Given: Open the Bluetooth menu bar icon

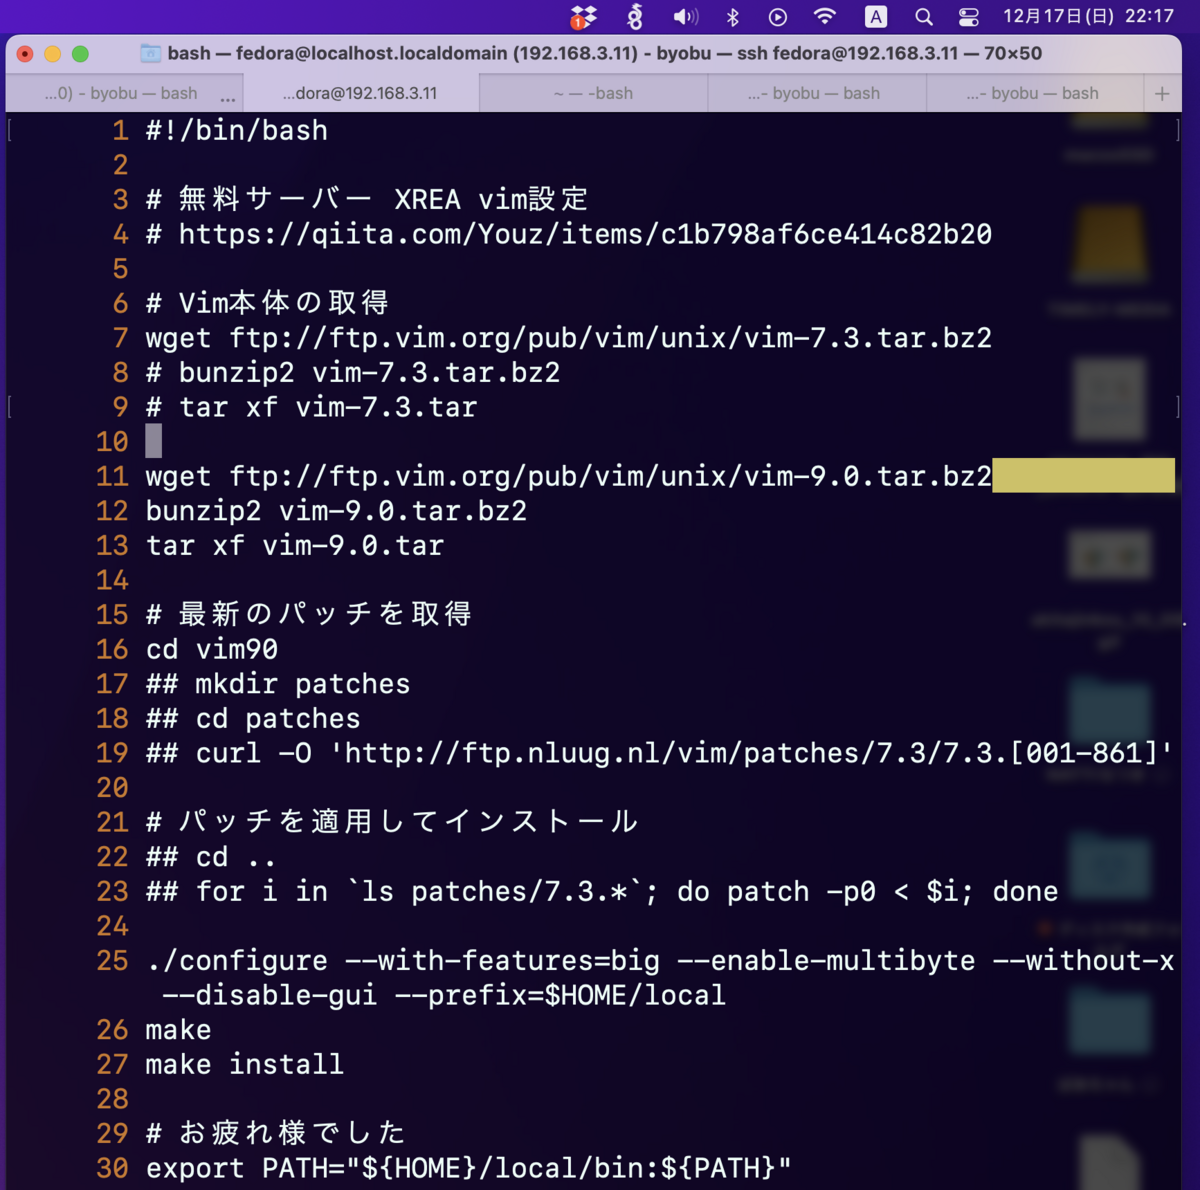Looking at the screenshot, I should [733, 17].
